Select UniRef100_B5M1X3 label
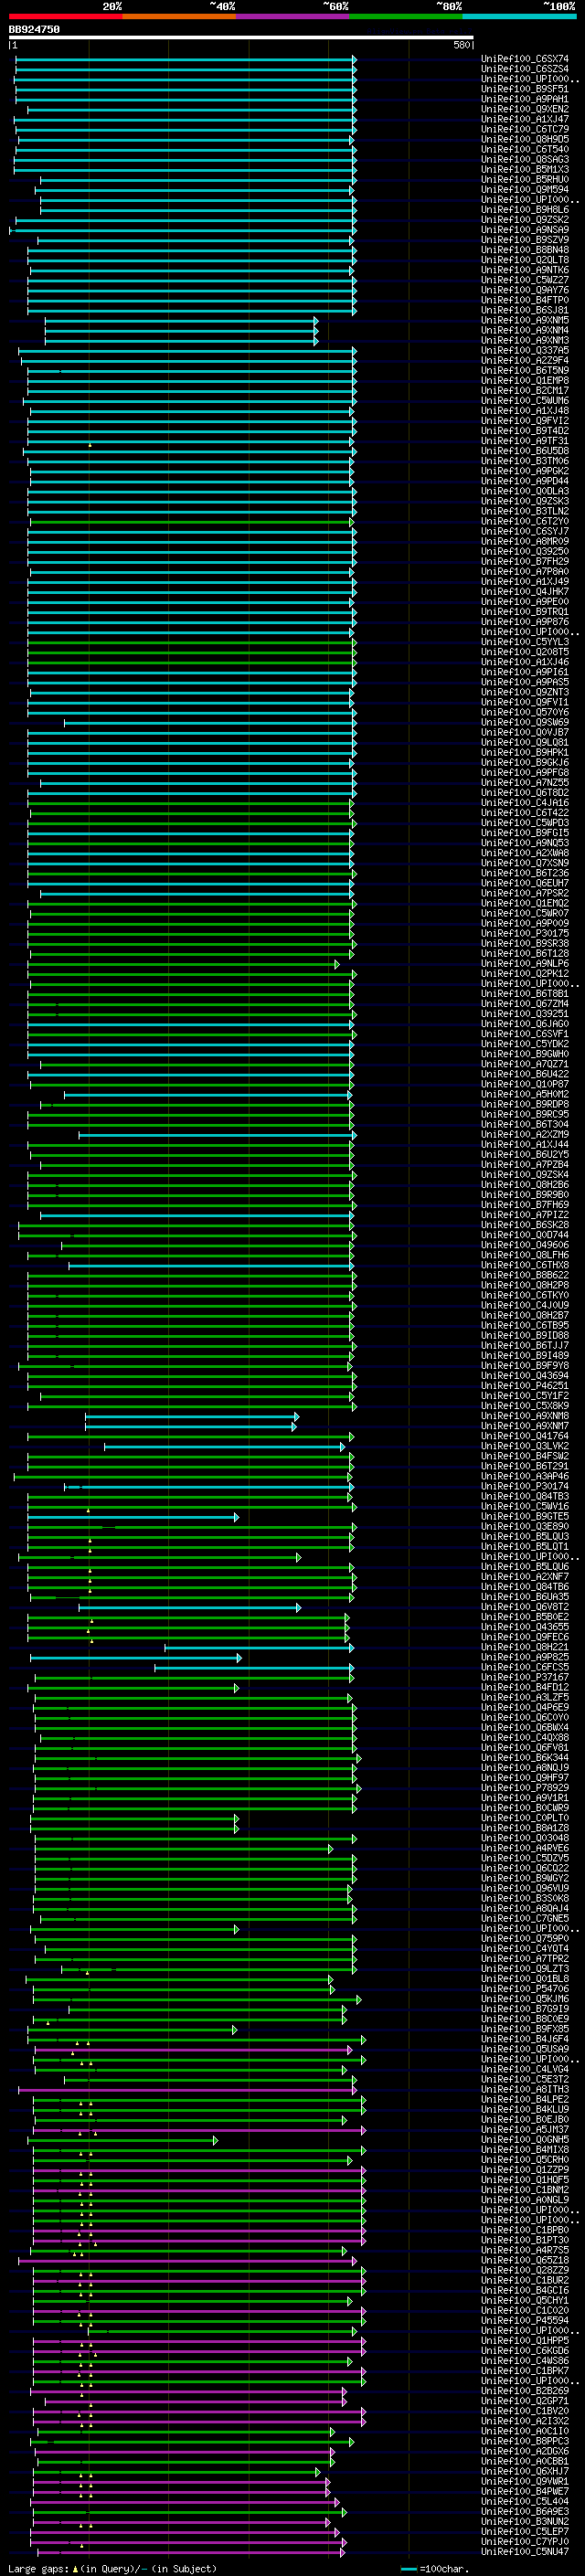585x2576 pixels. tap(525, 169)
